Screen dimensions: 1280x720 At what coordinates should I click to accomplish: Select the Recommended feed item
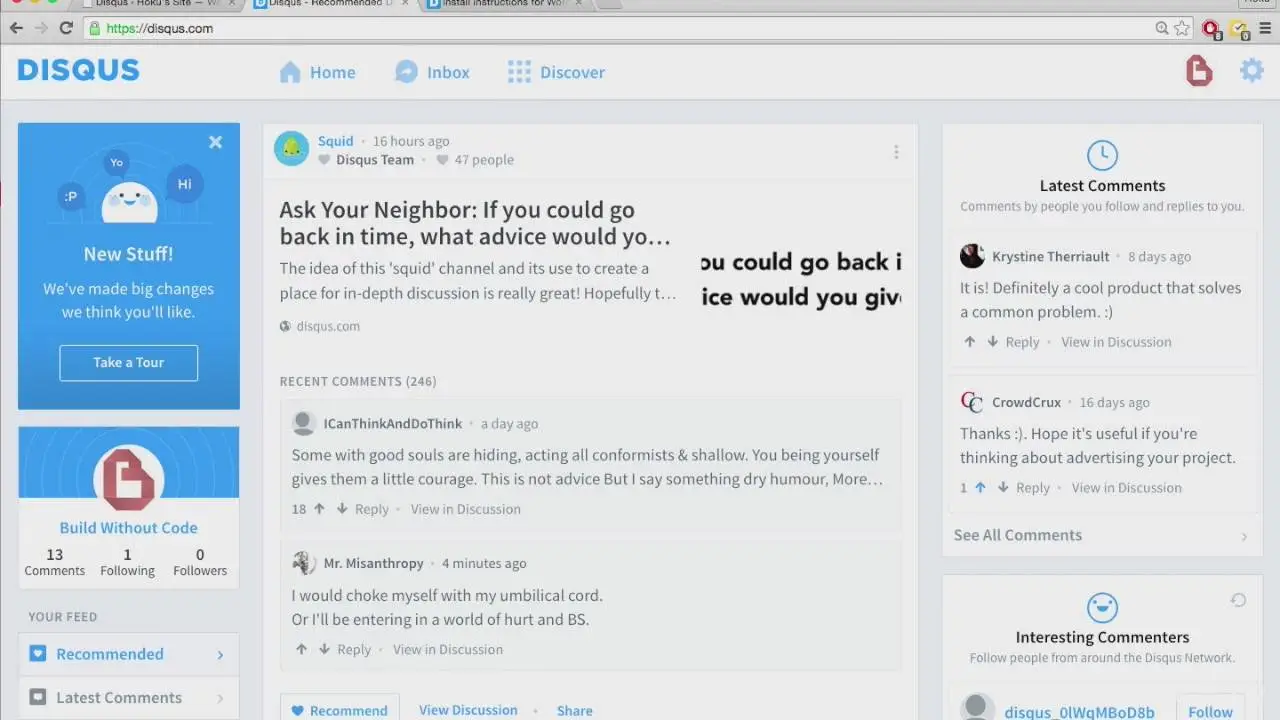[x=128, y=654]
